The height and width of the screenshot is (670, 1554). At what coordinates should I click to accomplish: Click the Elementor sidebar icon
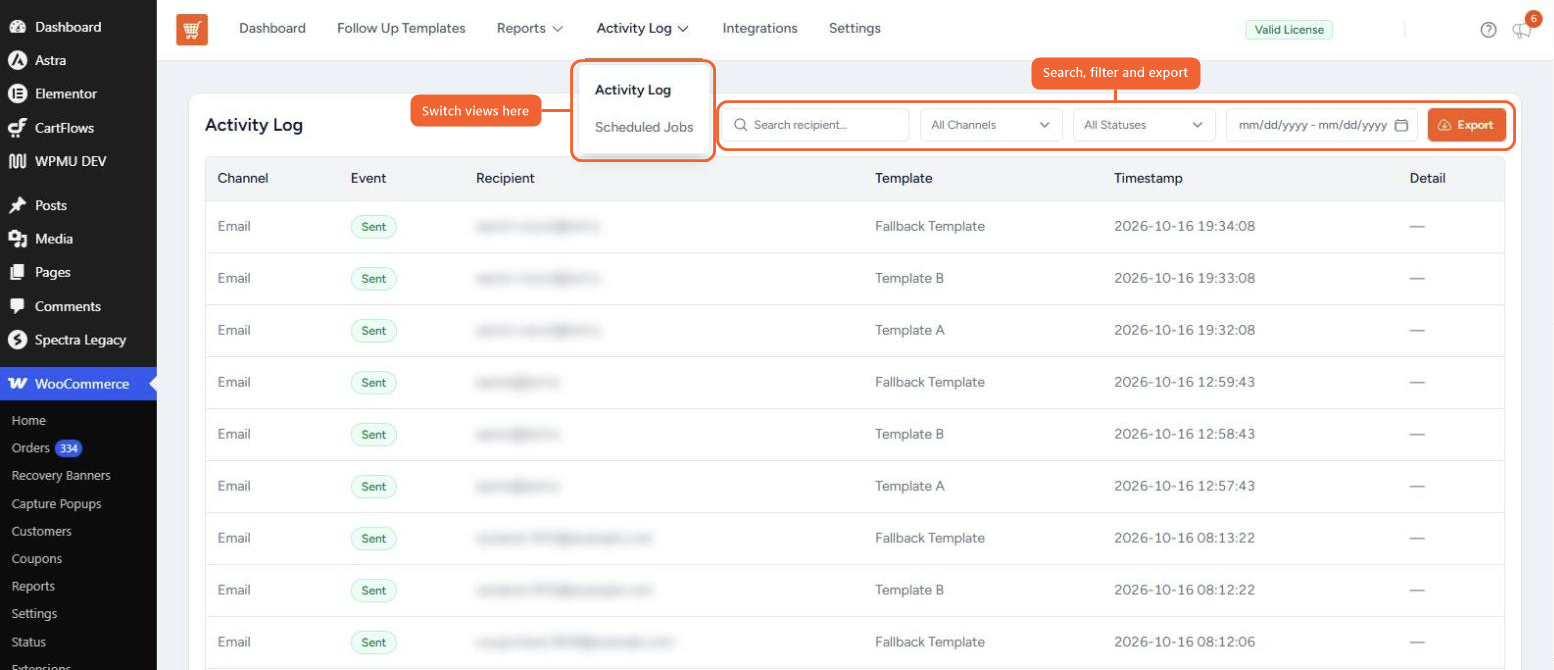[x=17, y=94]
